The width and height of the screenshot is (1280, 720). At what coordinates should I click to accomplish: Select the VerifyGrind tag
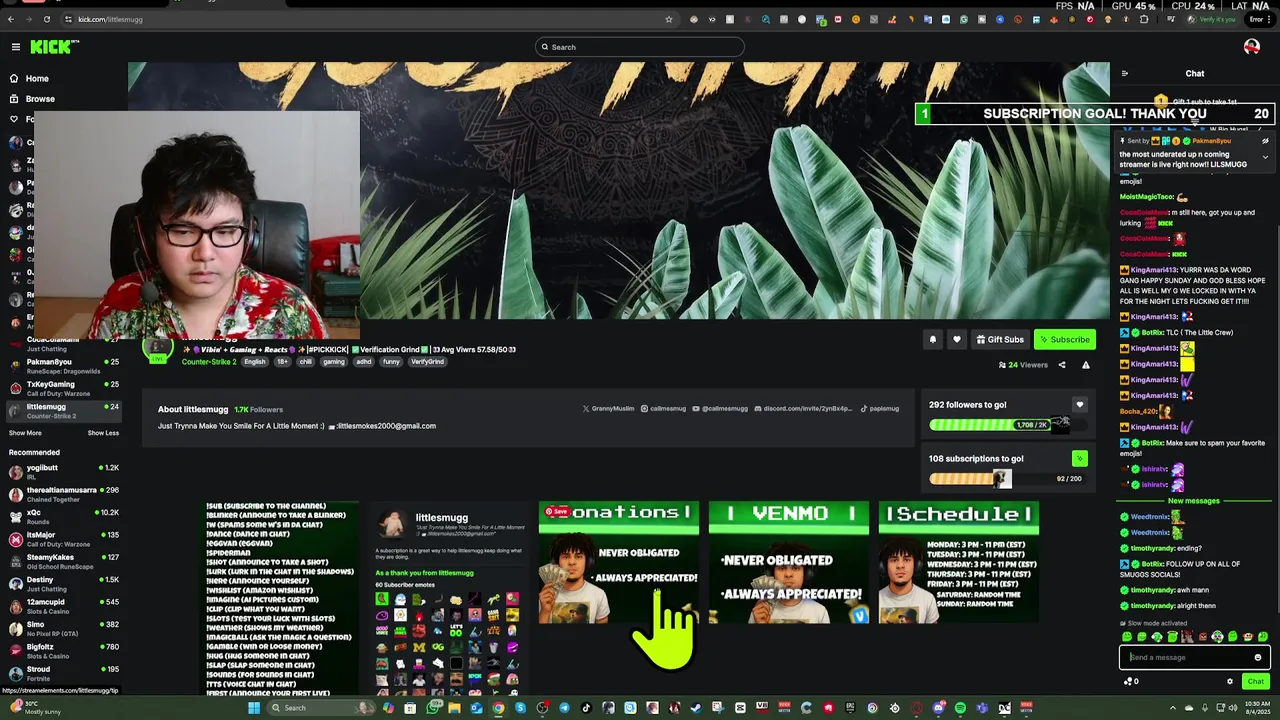coord(427,362)
